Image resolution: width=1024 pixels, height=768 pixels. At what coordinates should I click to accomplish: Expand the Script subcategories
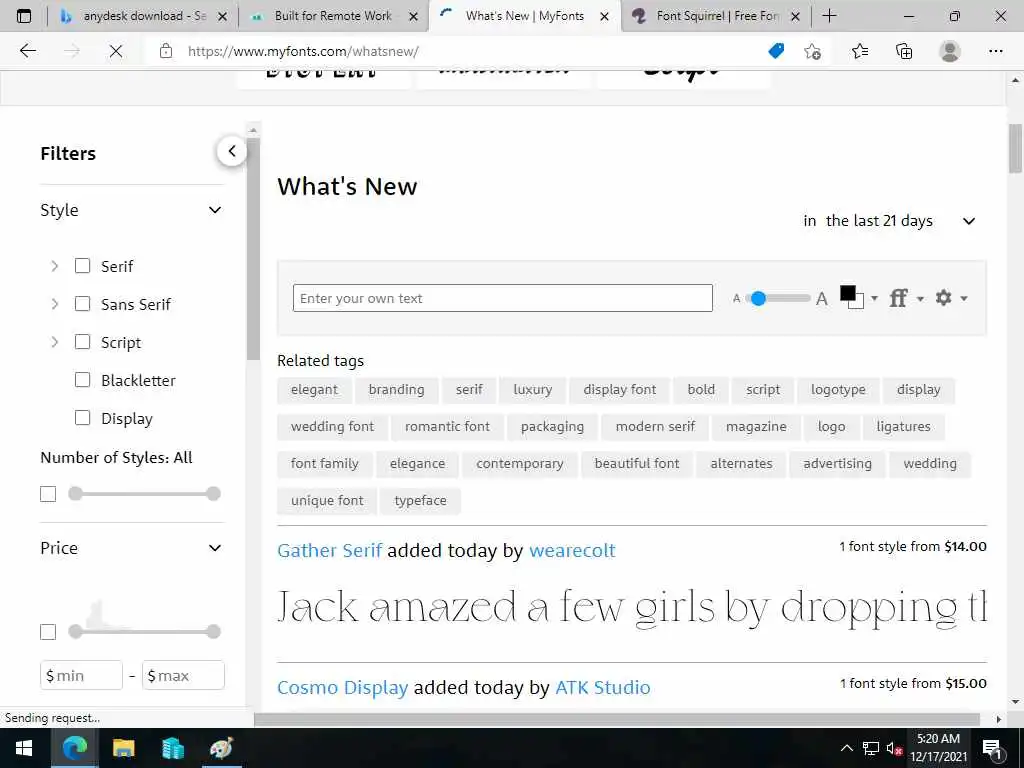55,342
